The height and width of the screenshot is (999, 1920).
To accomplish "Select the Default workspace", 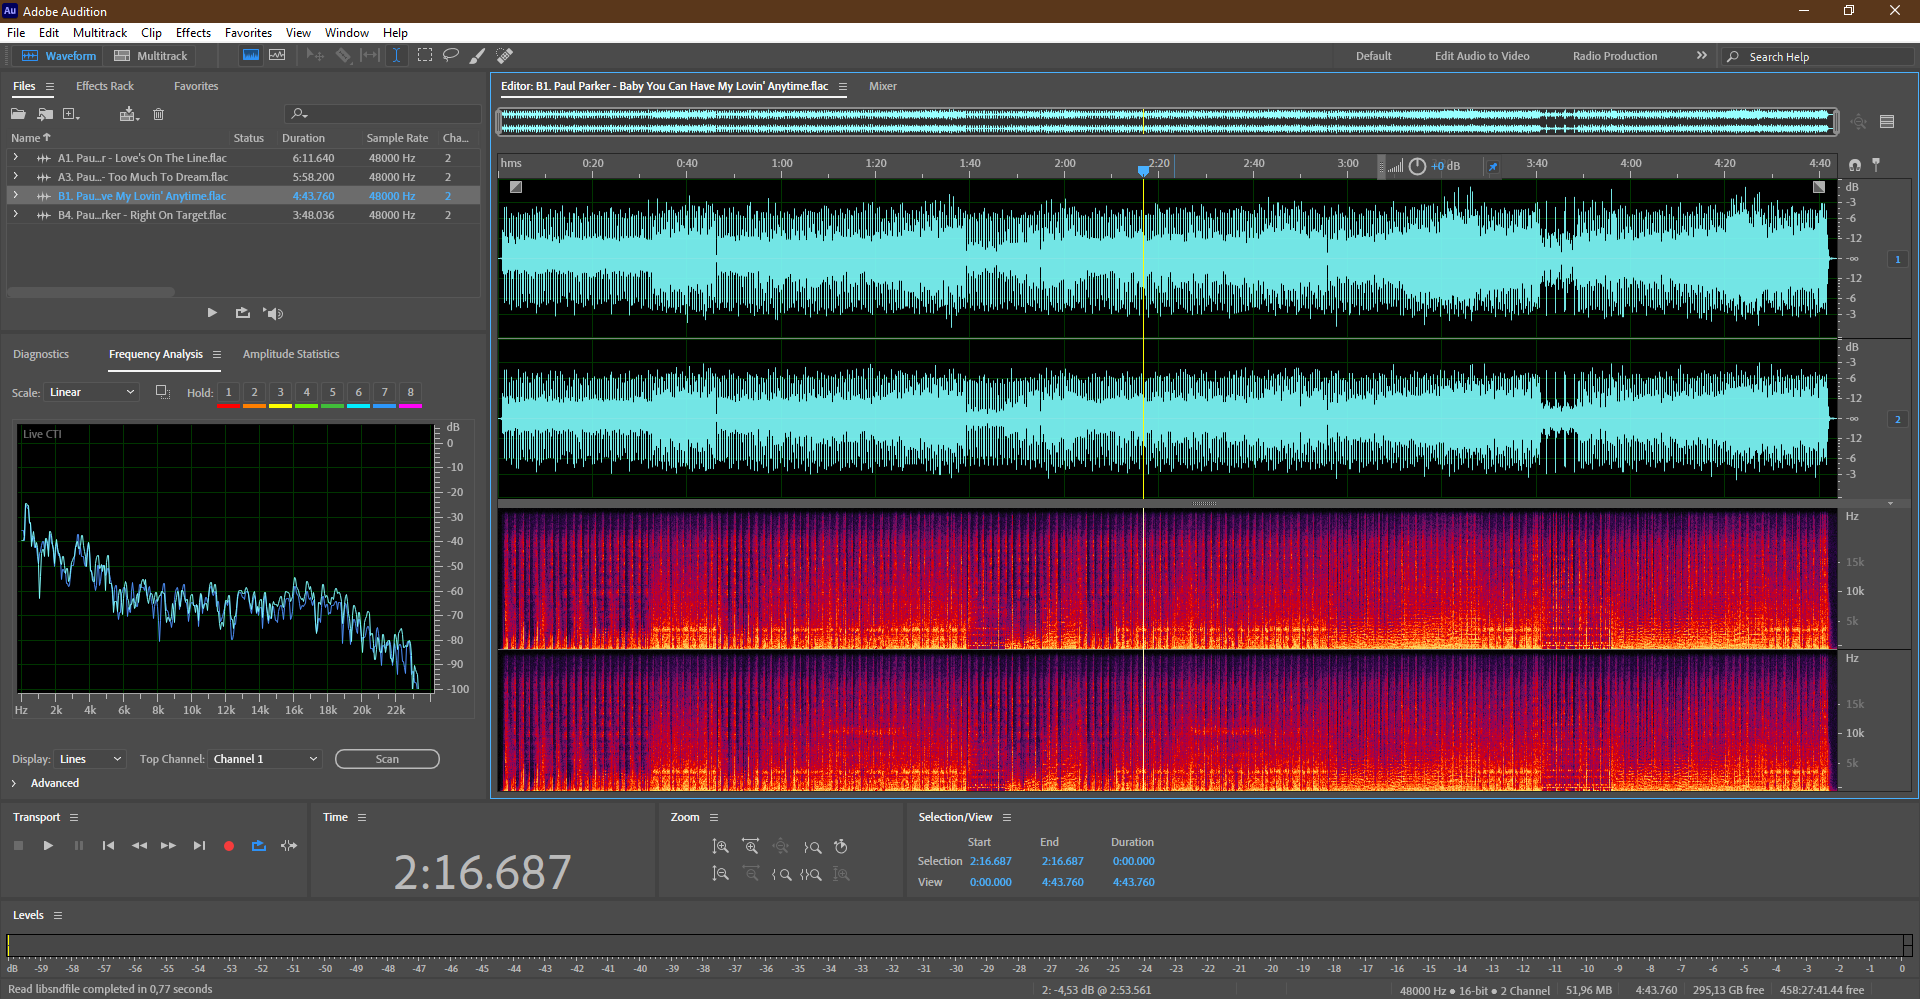I will tap(1373, 56).
